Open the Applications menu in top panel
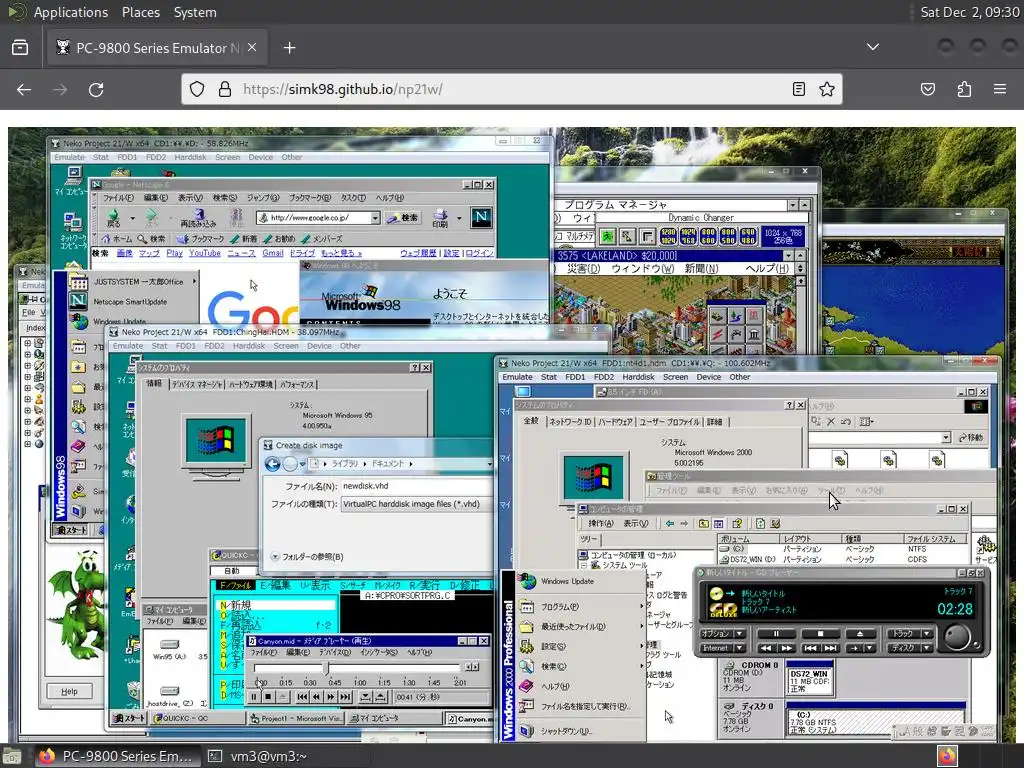1024x768 pixels. click(71, 12)
